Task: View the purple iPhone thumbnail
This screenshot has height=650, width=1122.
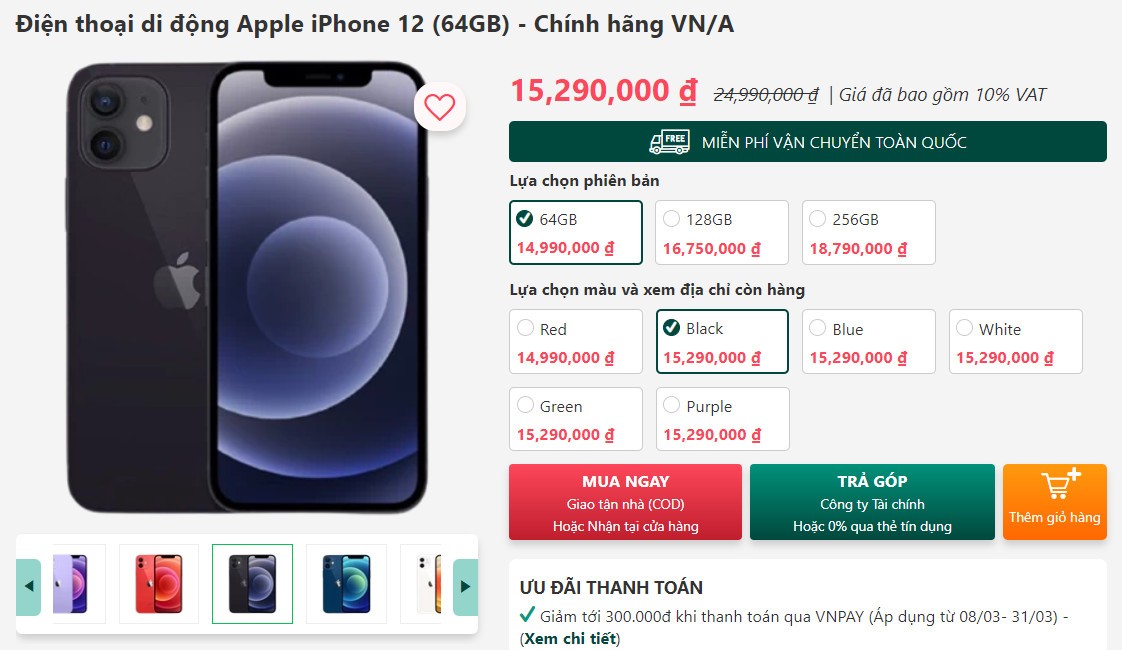Action: 74,583
